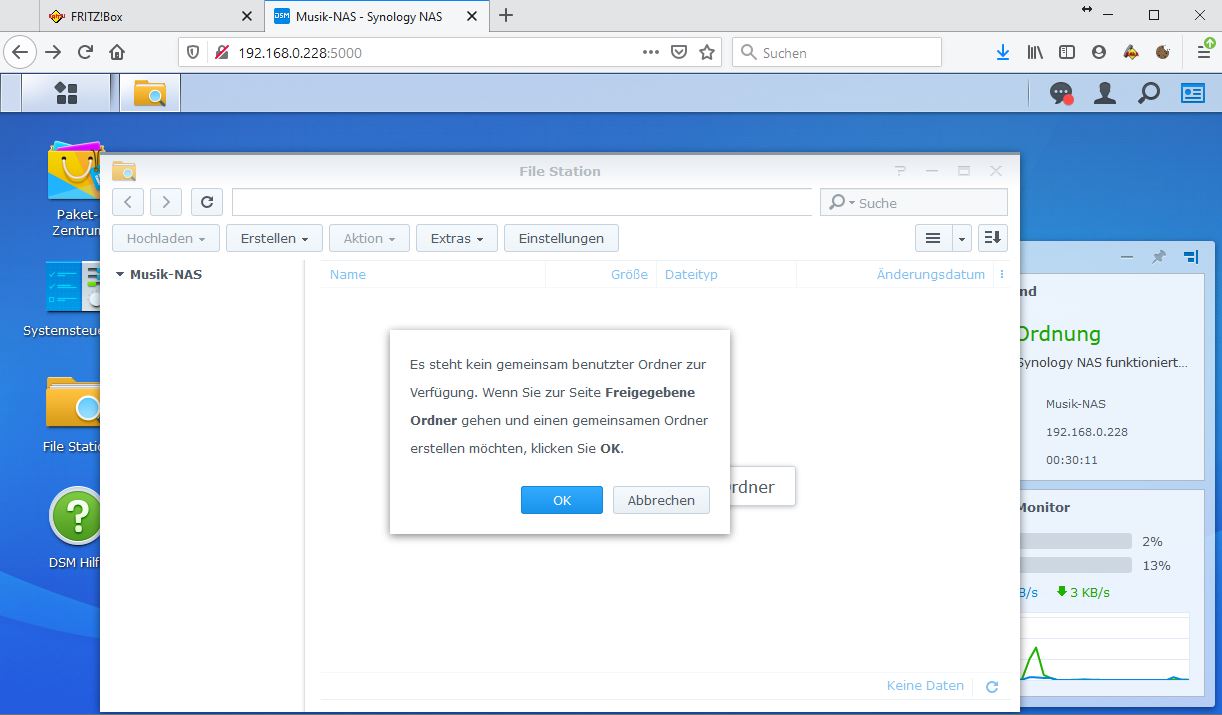
Task: Toggle Firefox sidebar icon
Action: 1067,52
